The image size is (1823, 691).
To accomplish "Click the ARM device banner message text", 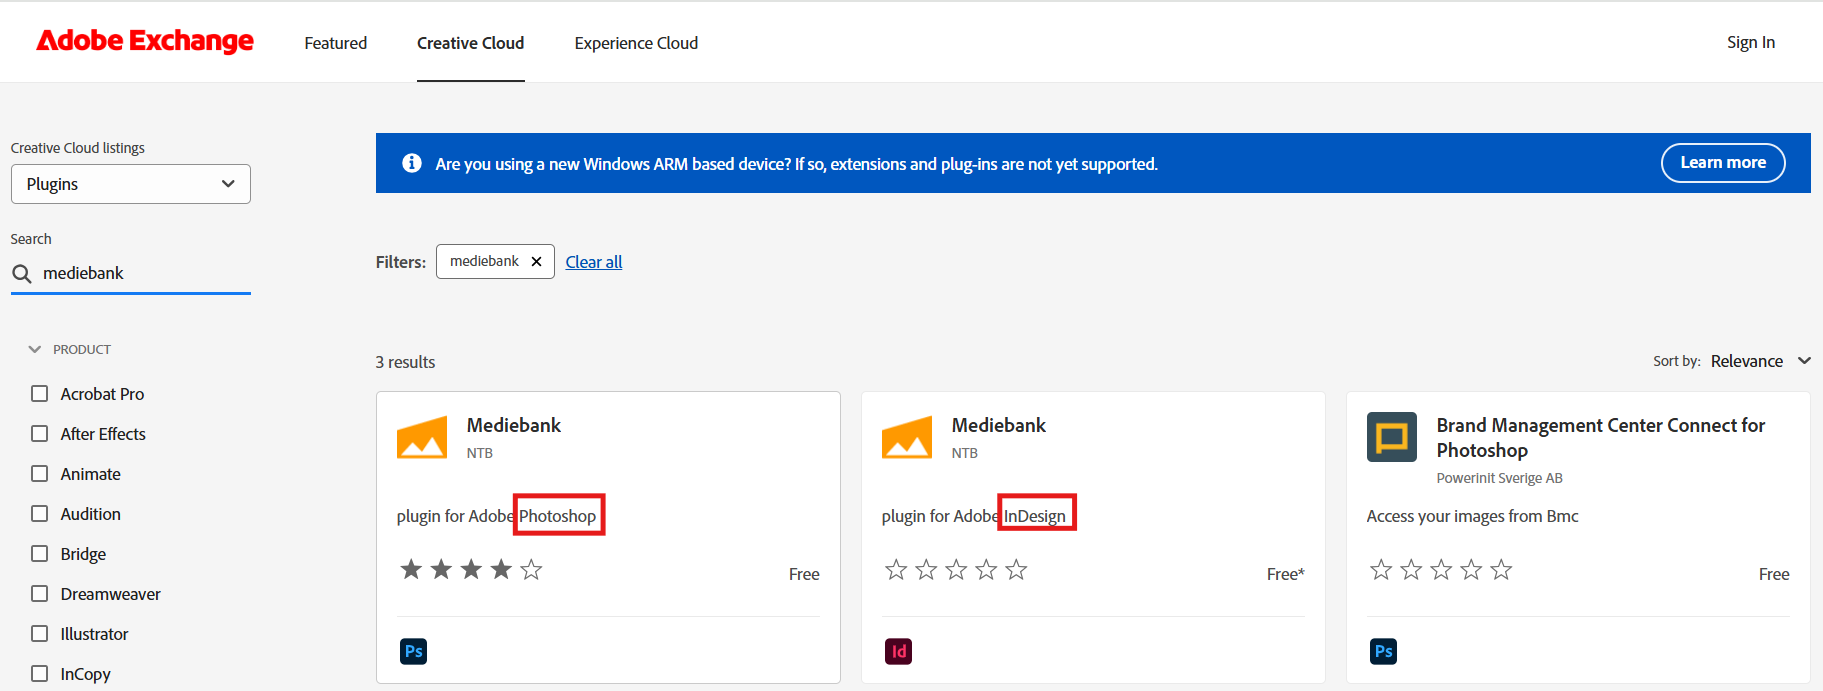I will click(796, 164).
